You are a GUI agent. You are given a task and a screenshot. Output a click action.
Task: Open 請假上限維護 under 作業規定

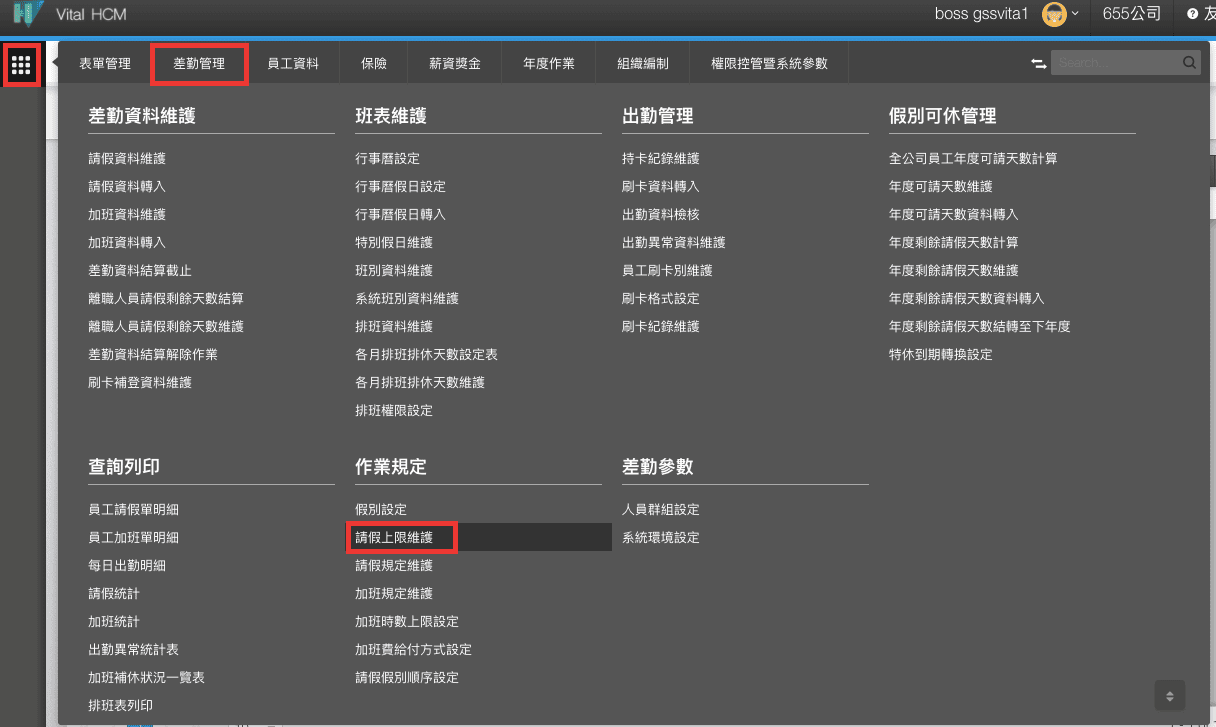[x=394, y=538]
